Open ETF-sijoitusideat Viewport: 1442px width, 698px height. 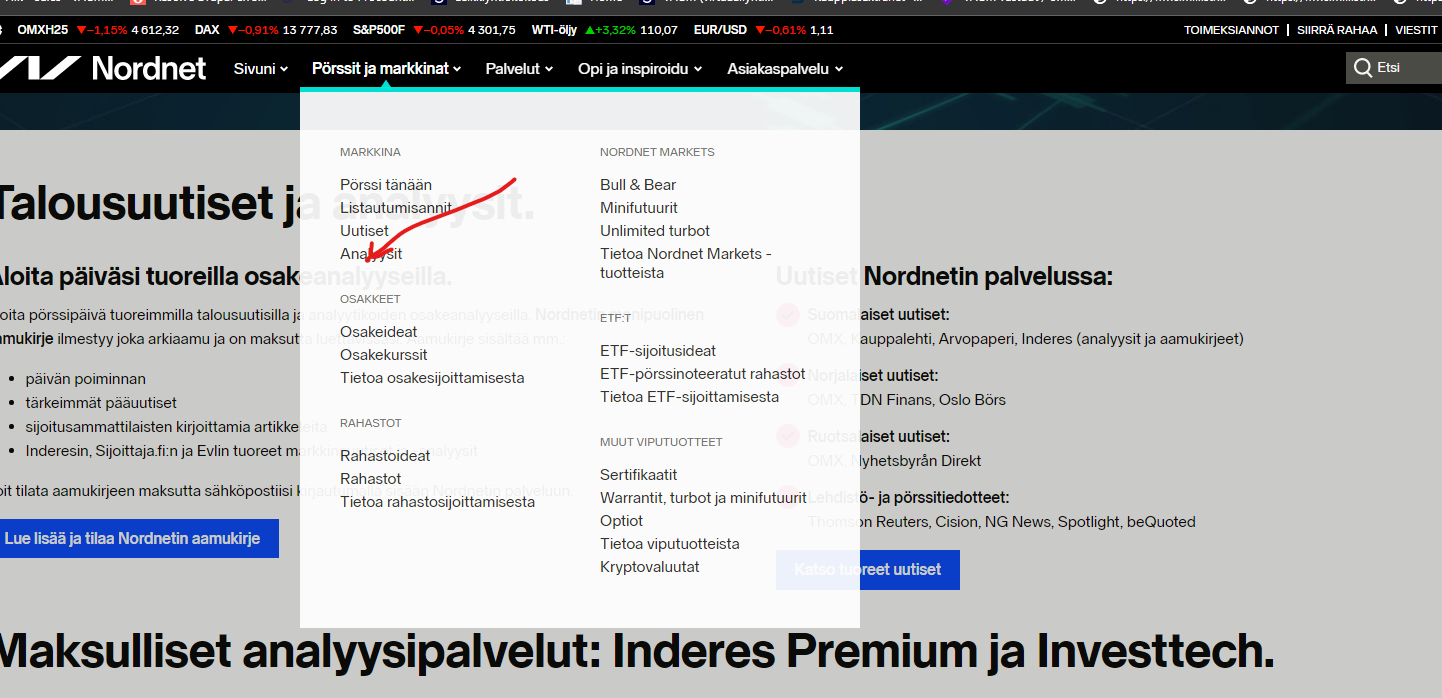click(658, 351)
